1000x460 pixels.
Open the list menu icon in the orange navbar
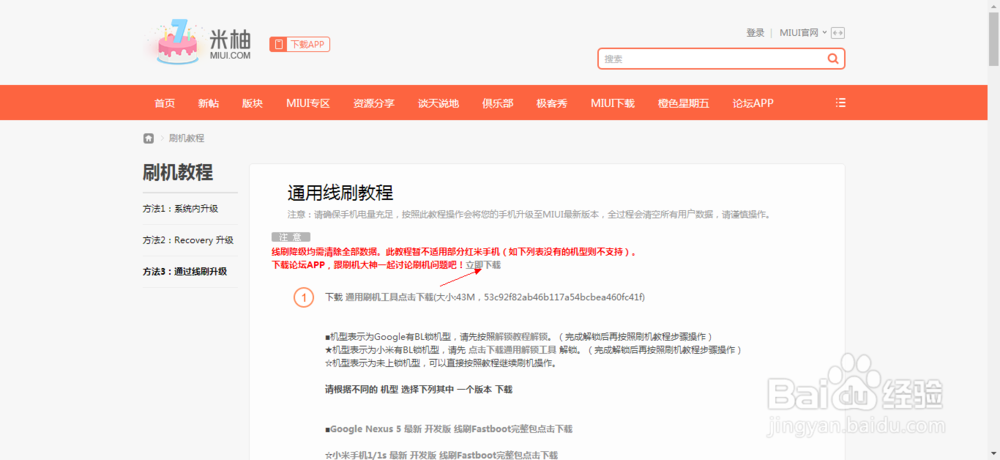841,103
